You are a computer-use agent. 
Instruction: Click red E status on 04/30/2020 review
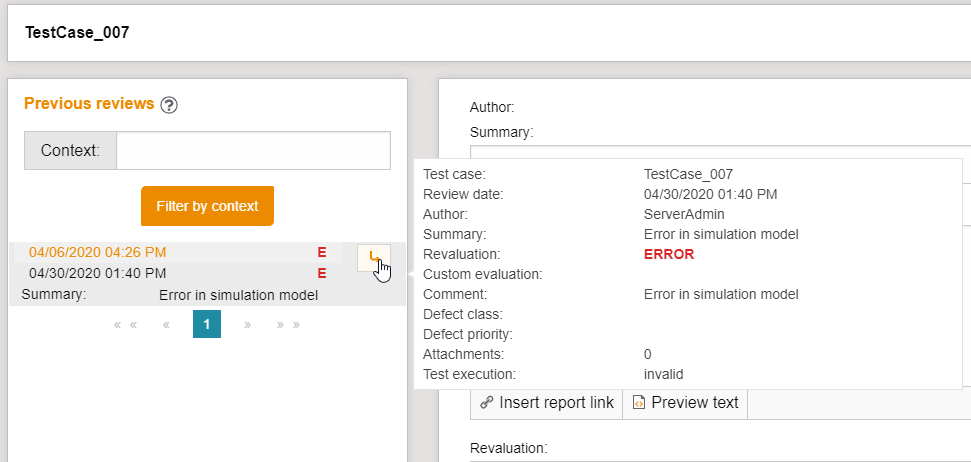[x=322, y=273]
